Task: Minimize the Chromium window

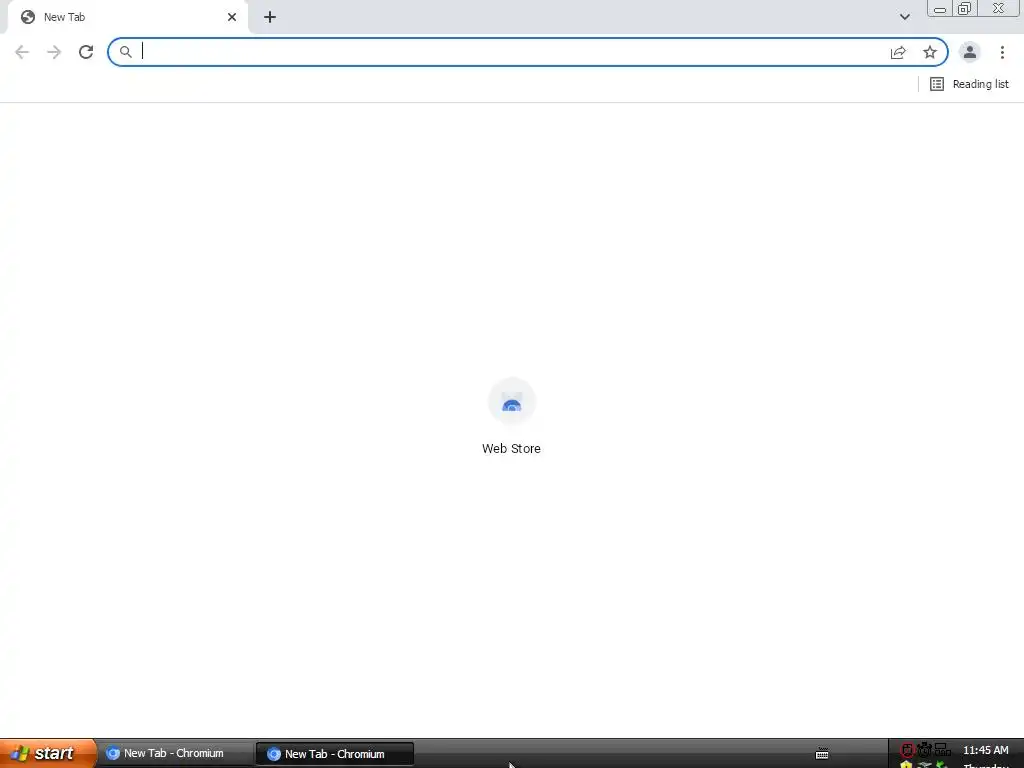Action: (x=940, y=9)
